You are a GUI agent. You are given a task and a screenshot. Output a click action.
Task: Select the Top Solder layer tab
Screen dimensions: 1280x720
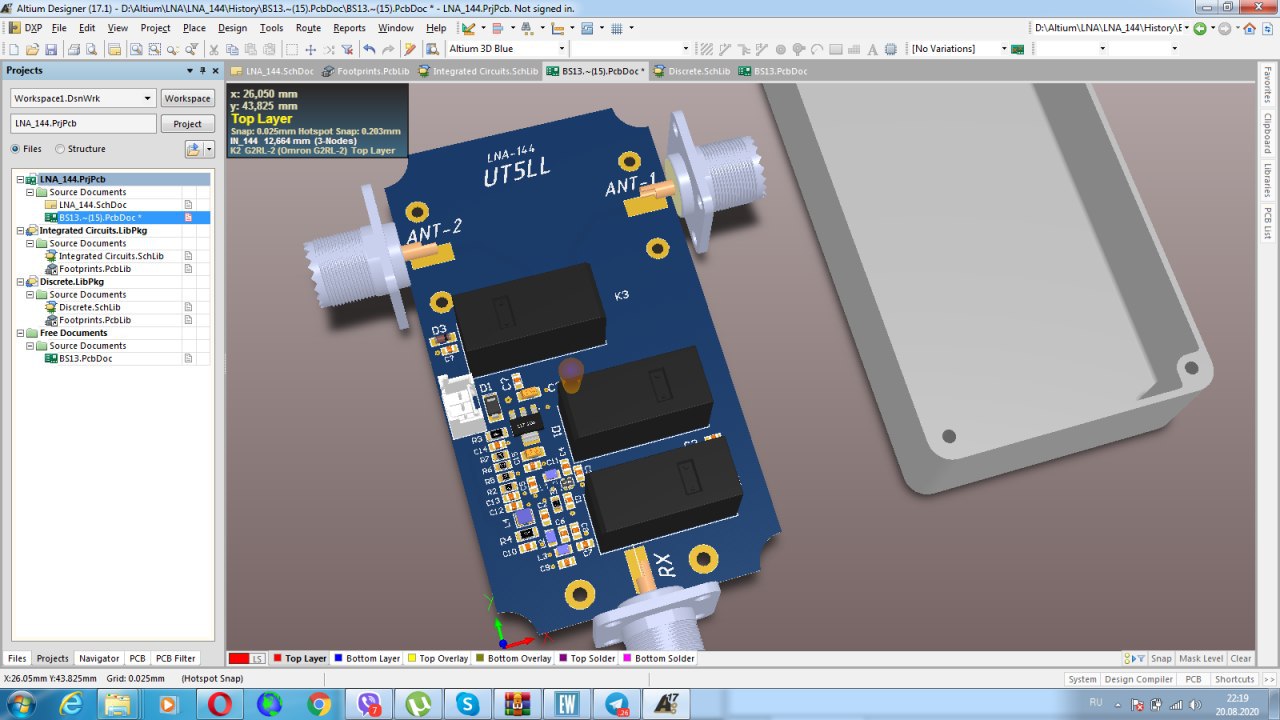588,658
